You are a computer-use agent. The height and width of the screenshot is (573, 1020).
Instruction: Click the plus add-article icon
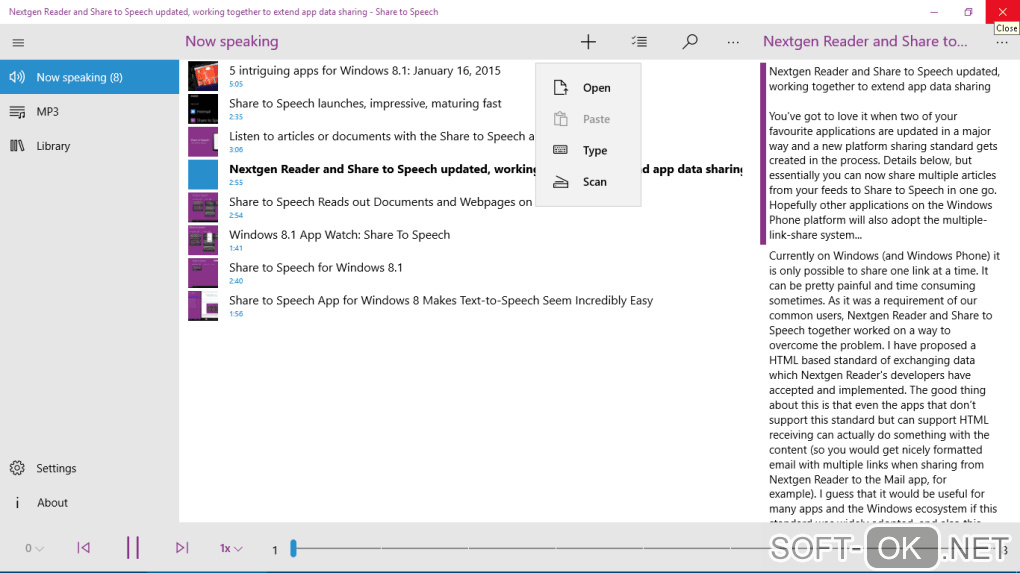tap(588, 42)
